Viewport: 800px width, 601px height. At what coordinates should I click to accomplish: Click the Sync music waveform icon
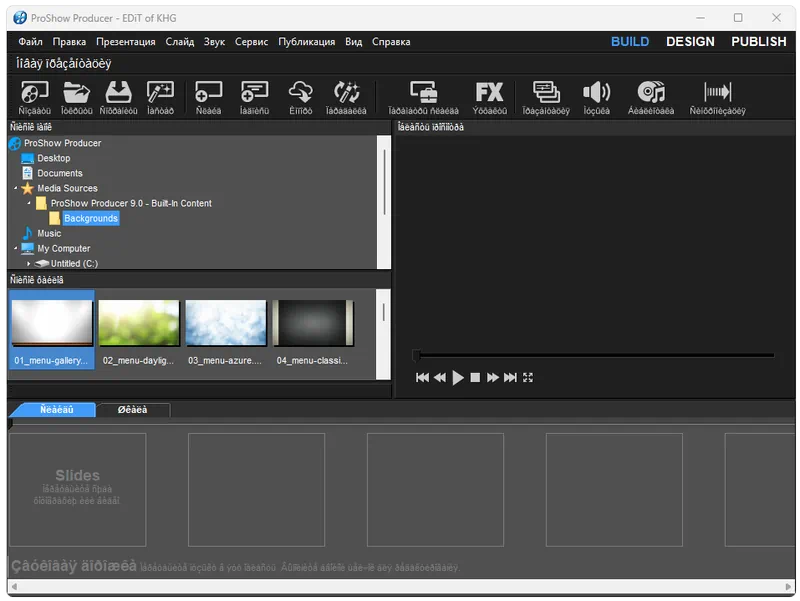click(717, 92)
